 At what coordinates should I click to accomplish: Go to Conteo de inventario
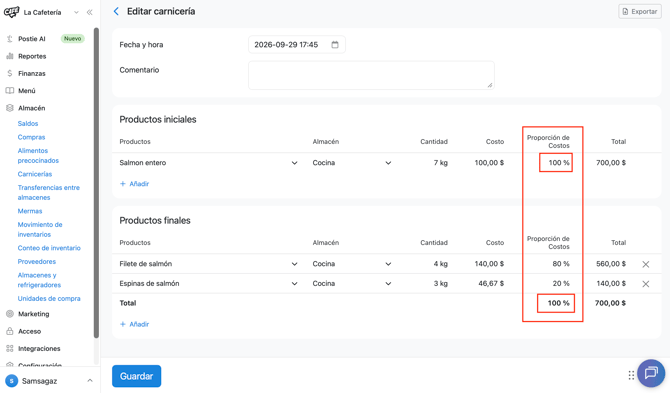pos(49,248)
